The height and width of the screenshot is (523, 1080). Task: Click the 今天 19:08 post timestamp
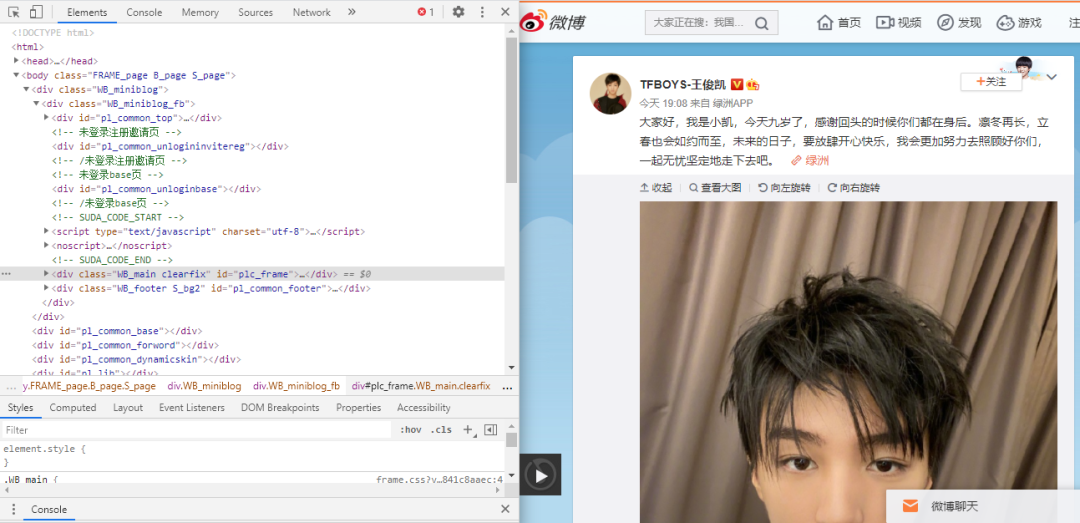pyautogui.click(x=663, y=103)
